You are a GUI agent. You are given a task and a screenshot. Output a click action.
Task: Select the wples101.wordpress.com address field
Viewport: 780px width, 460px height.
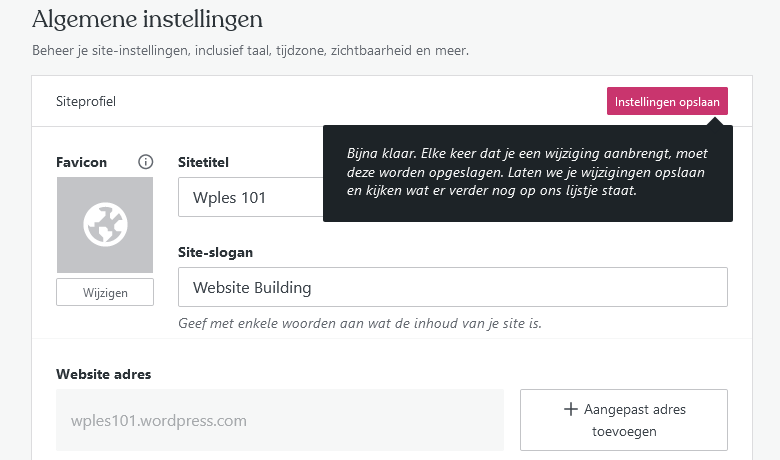point(280,420)
